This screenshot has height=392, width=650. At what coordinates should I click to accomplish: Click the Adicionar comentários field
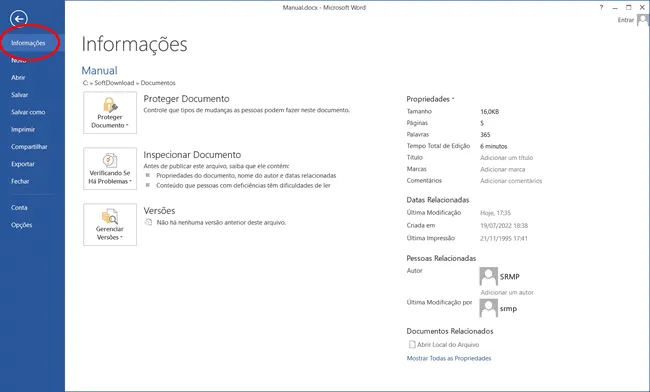pyautogui.click(x=511, y=181)
